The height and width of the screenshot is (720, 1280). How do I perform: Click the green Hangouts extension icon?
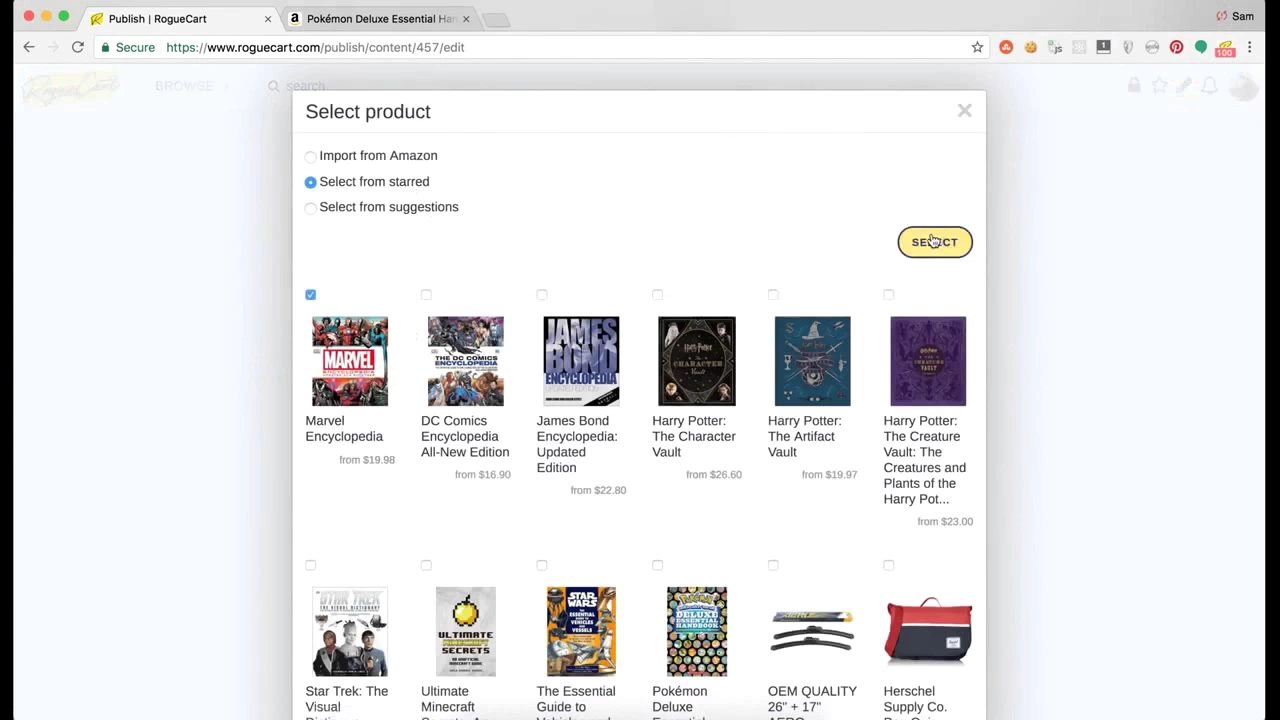[x=1201, y=47]
